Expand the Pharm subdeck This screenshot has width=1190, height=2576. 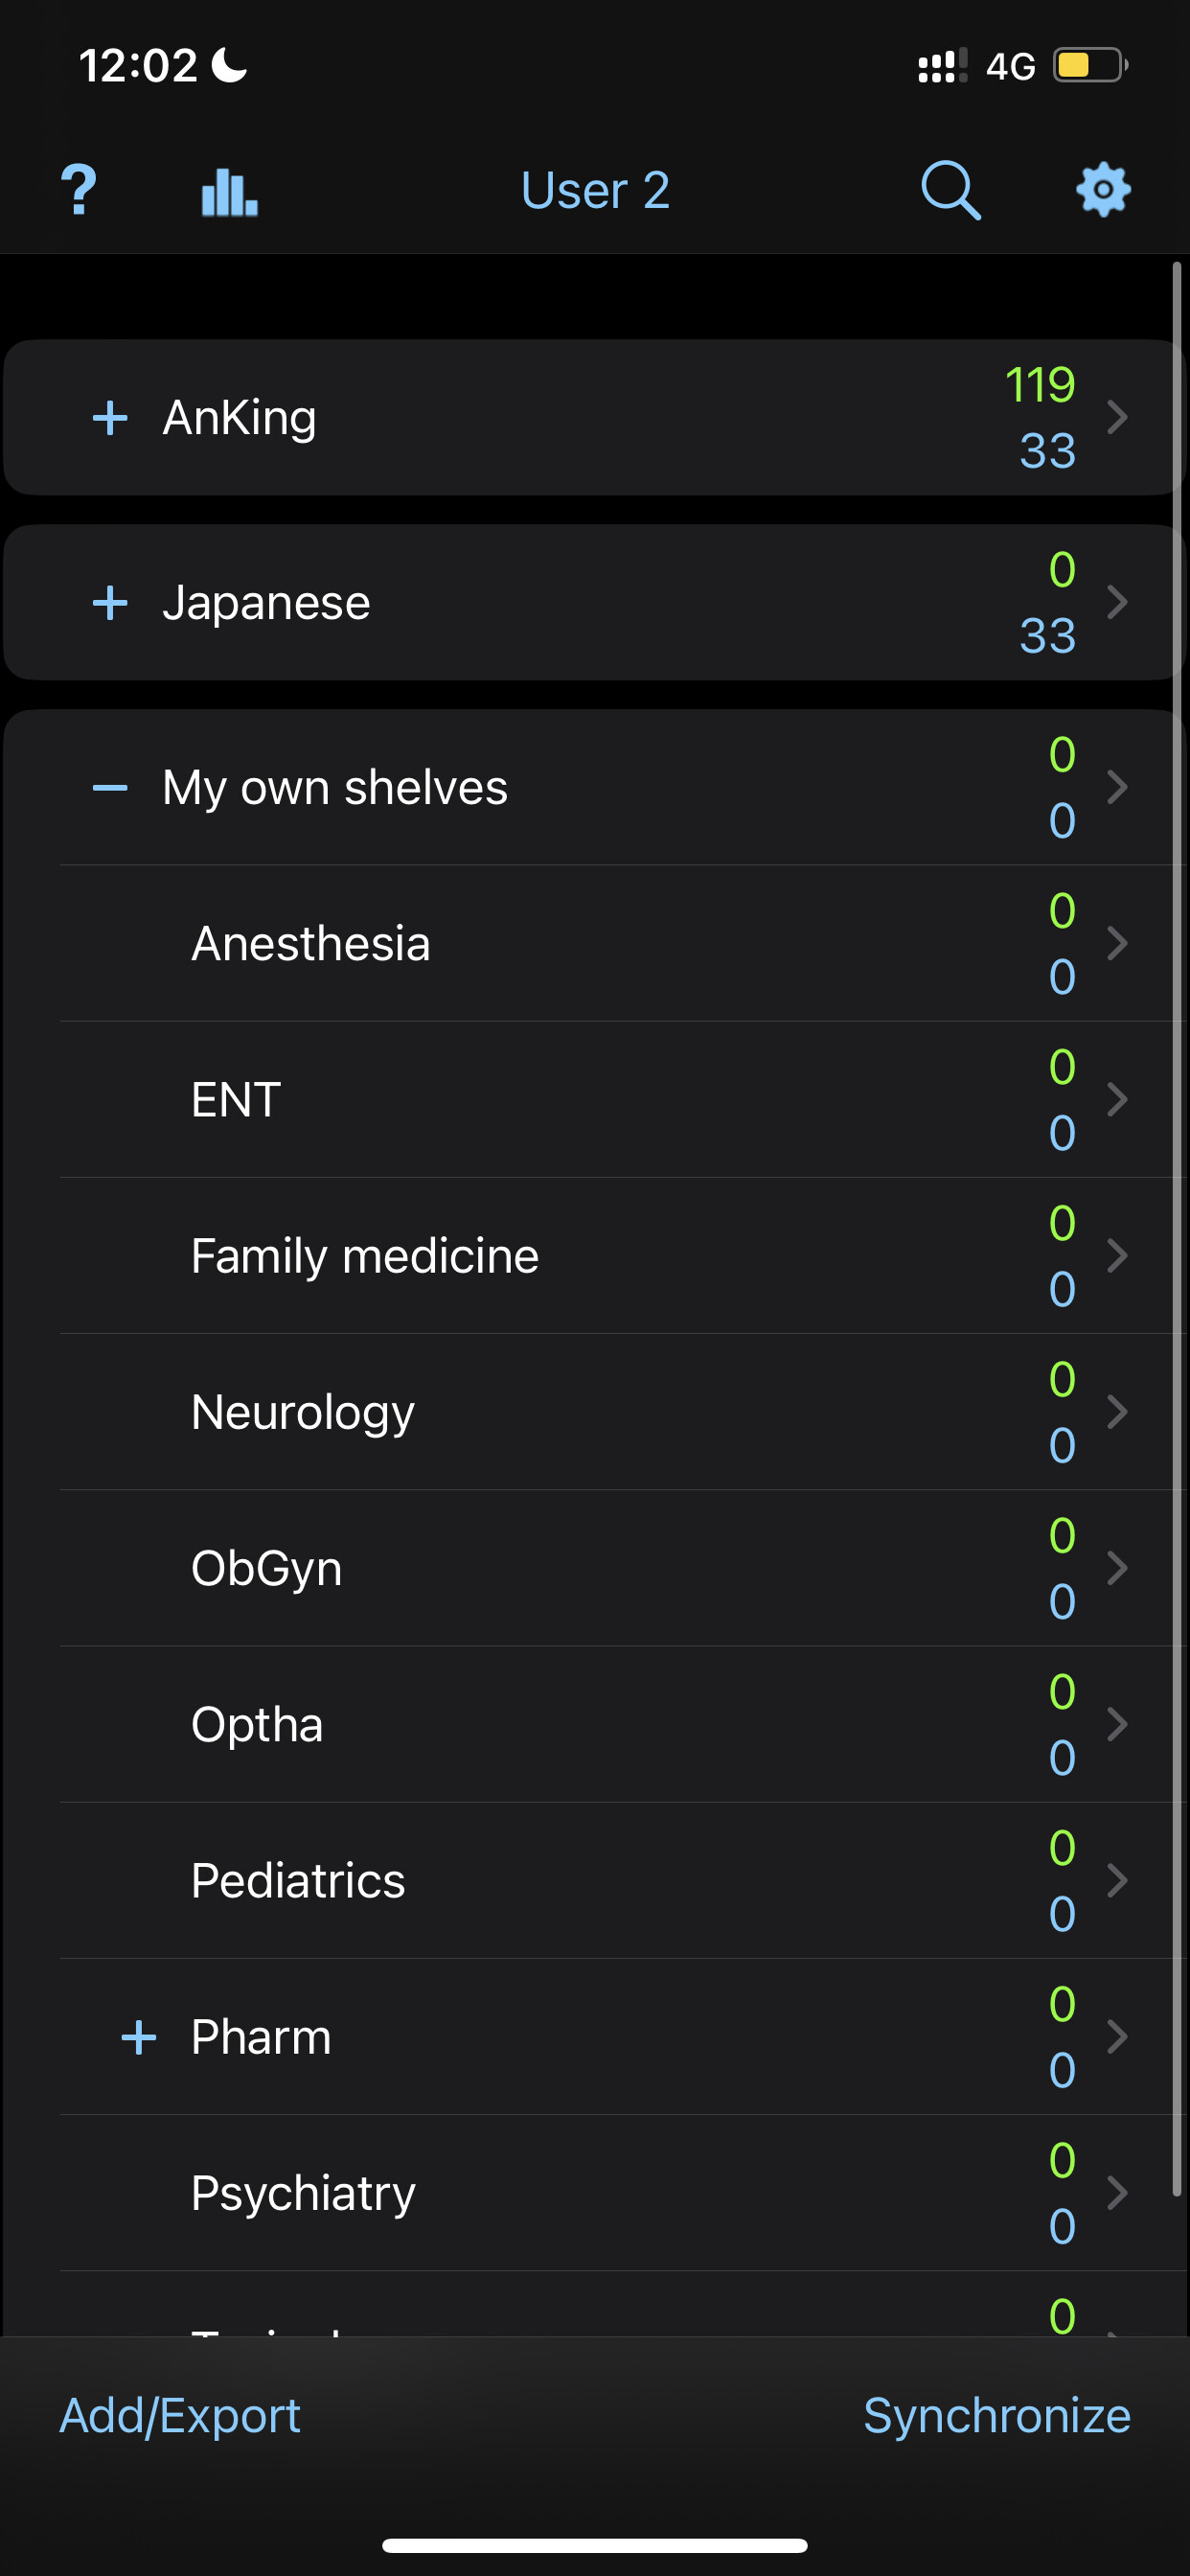coord(139,2037)
